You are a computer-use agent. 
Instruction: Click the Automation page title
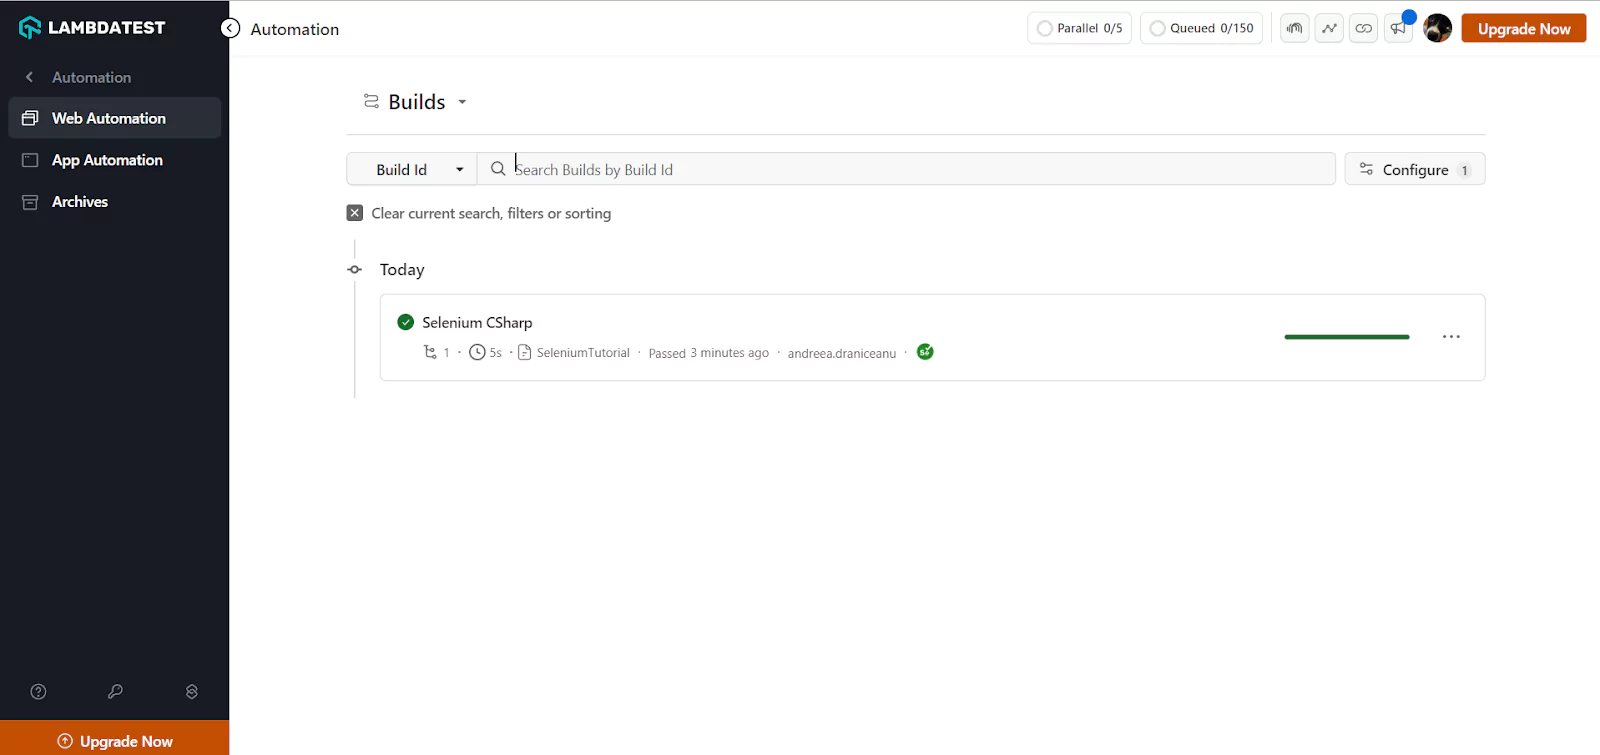coord(295,29)
